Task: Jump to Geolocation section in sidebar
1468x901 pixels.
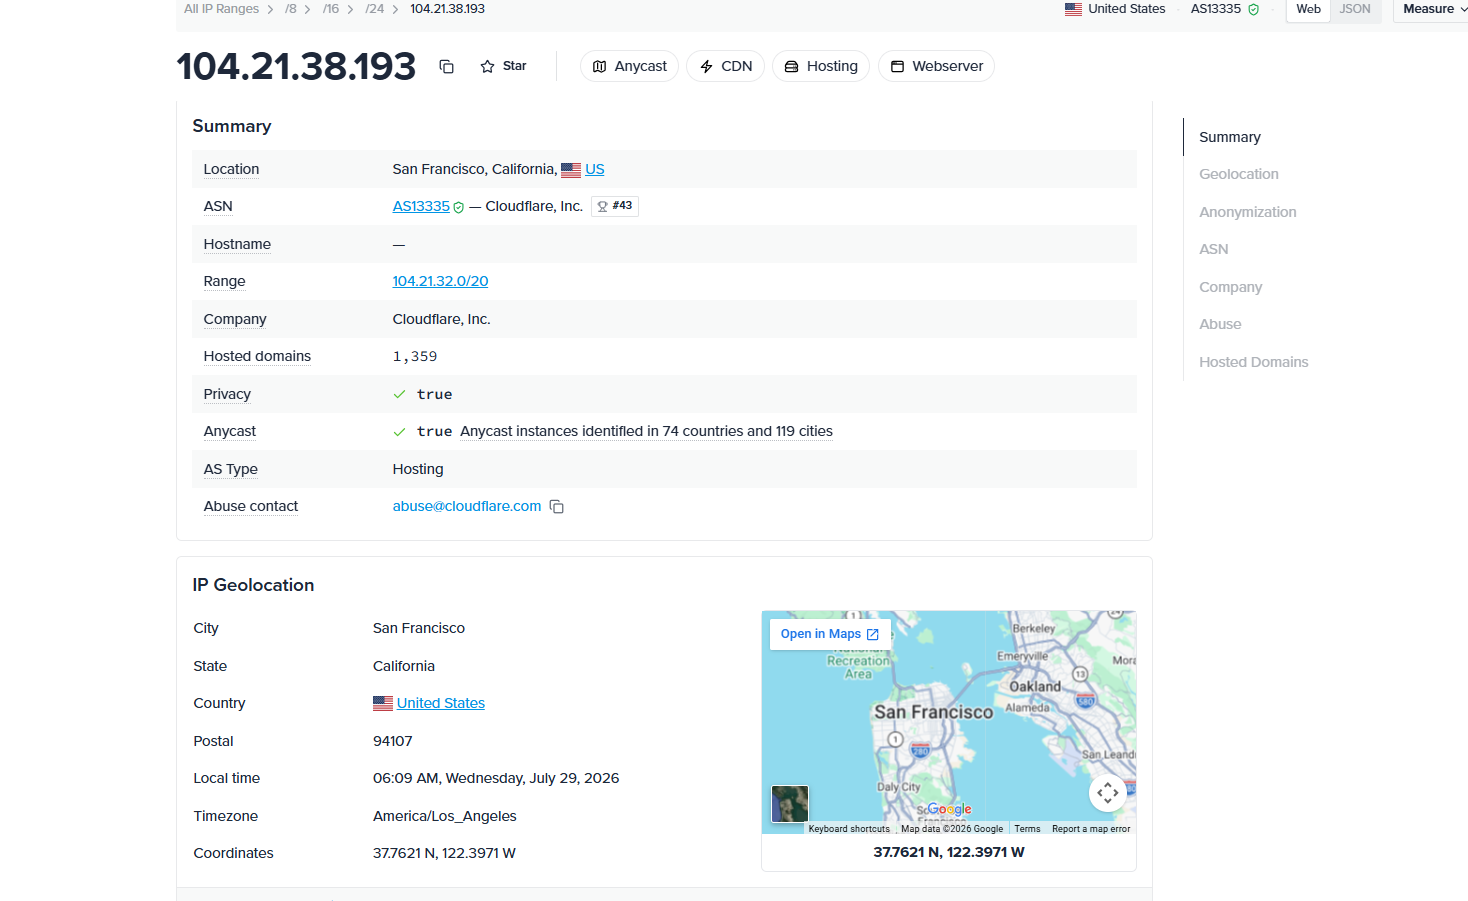Action: click(x=1239, y=174)
